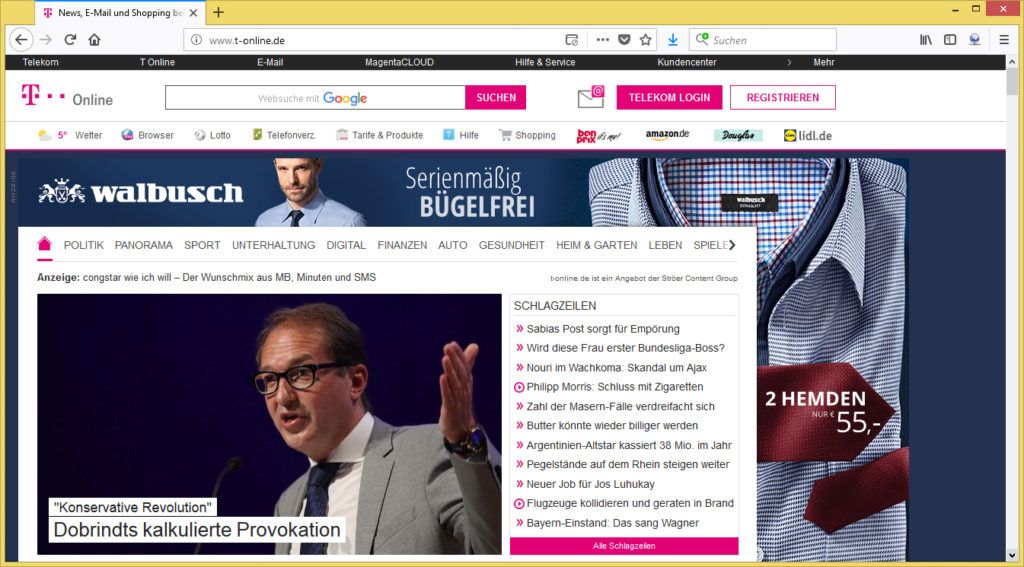Open headline Nouri im Wachkoma
Image resolution: width=1024 pixels, height=567 pixels.
(616, 367)
